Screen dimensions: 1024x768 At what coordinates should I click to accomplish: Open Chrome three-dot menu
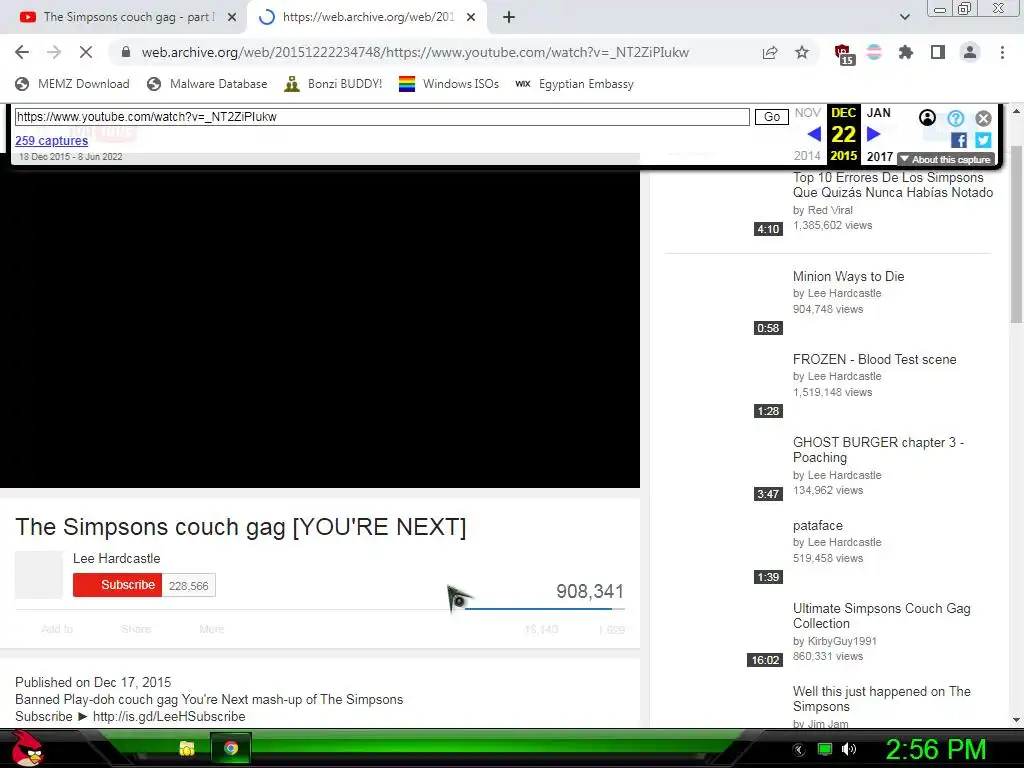coord(1002,52)
